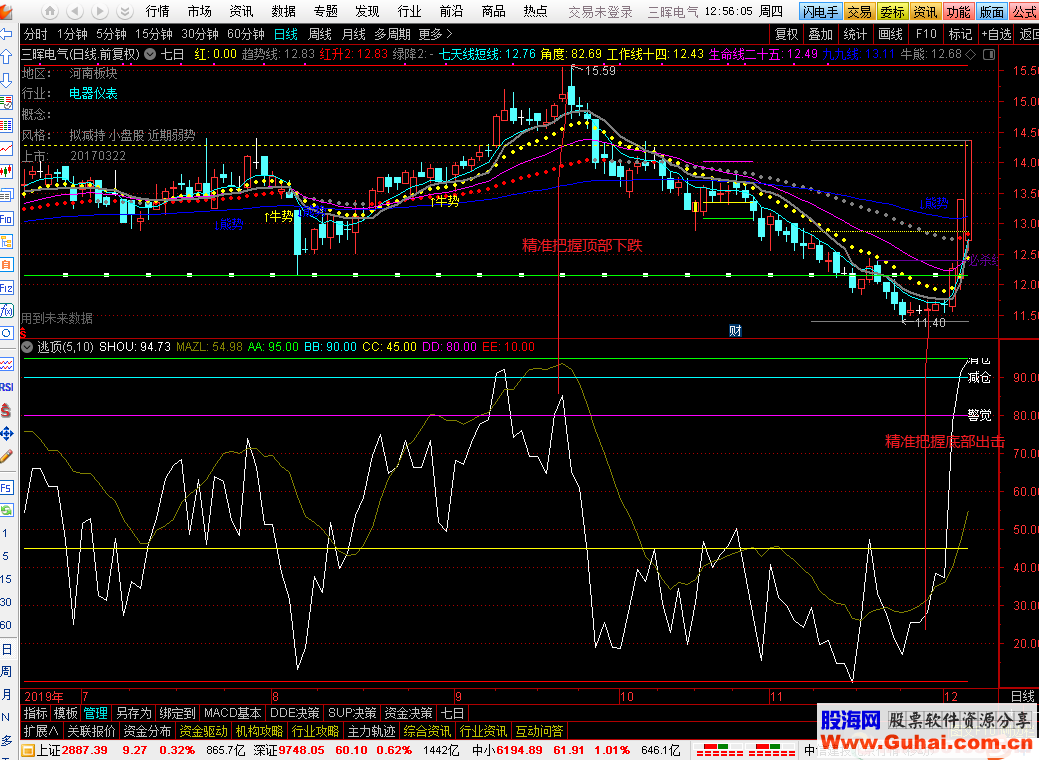
Task: Click the 闪电手 button
Action: 820,12
